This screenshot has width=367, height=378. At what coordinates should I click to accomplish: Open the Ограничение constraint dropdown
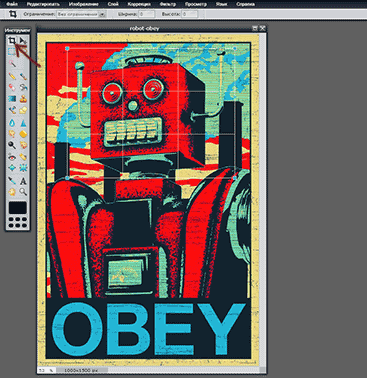[81, 14]
